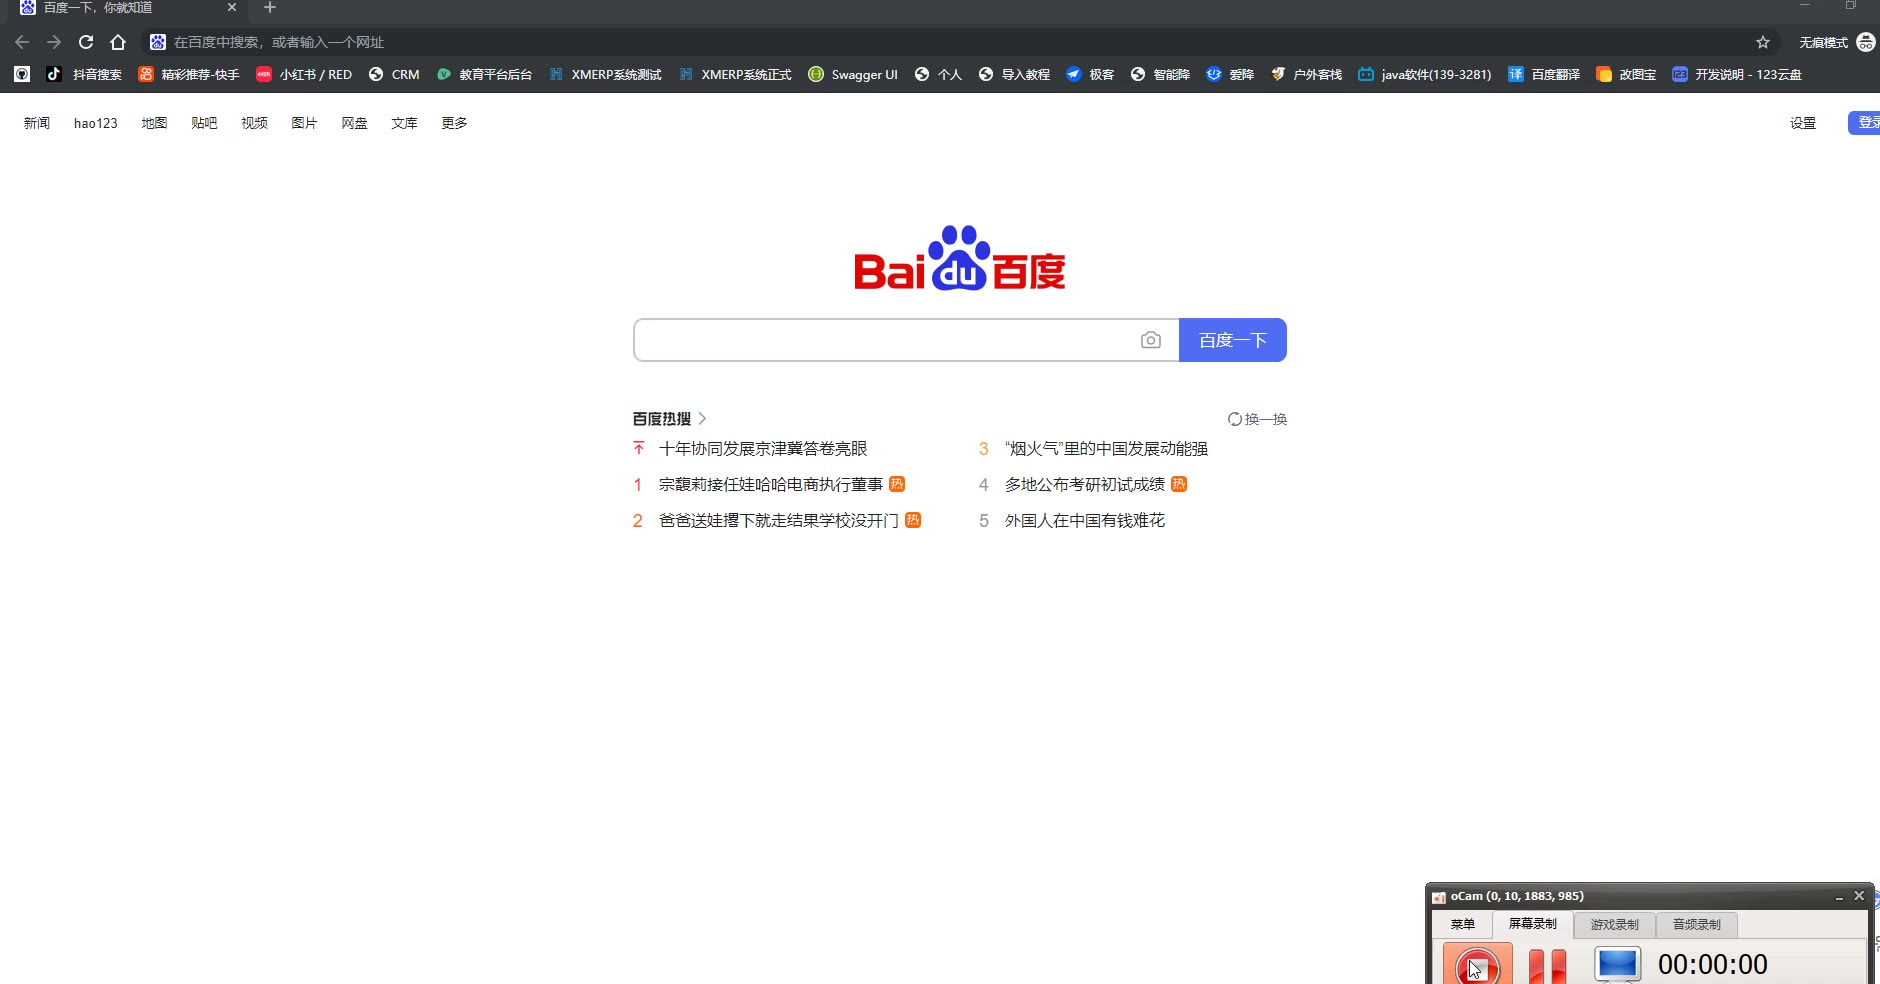Open the 精彩推荐-快手 bookmark
This screenshot has width=1880, height=984.
pyautogui.click(x=189, y=74)
